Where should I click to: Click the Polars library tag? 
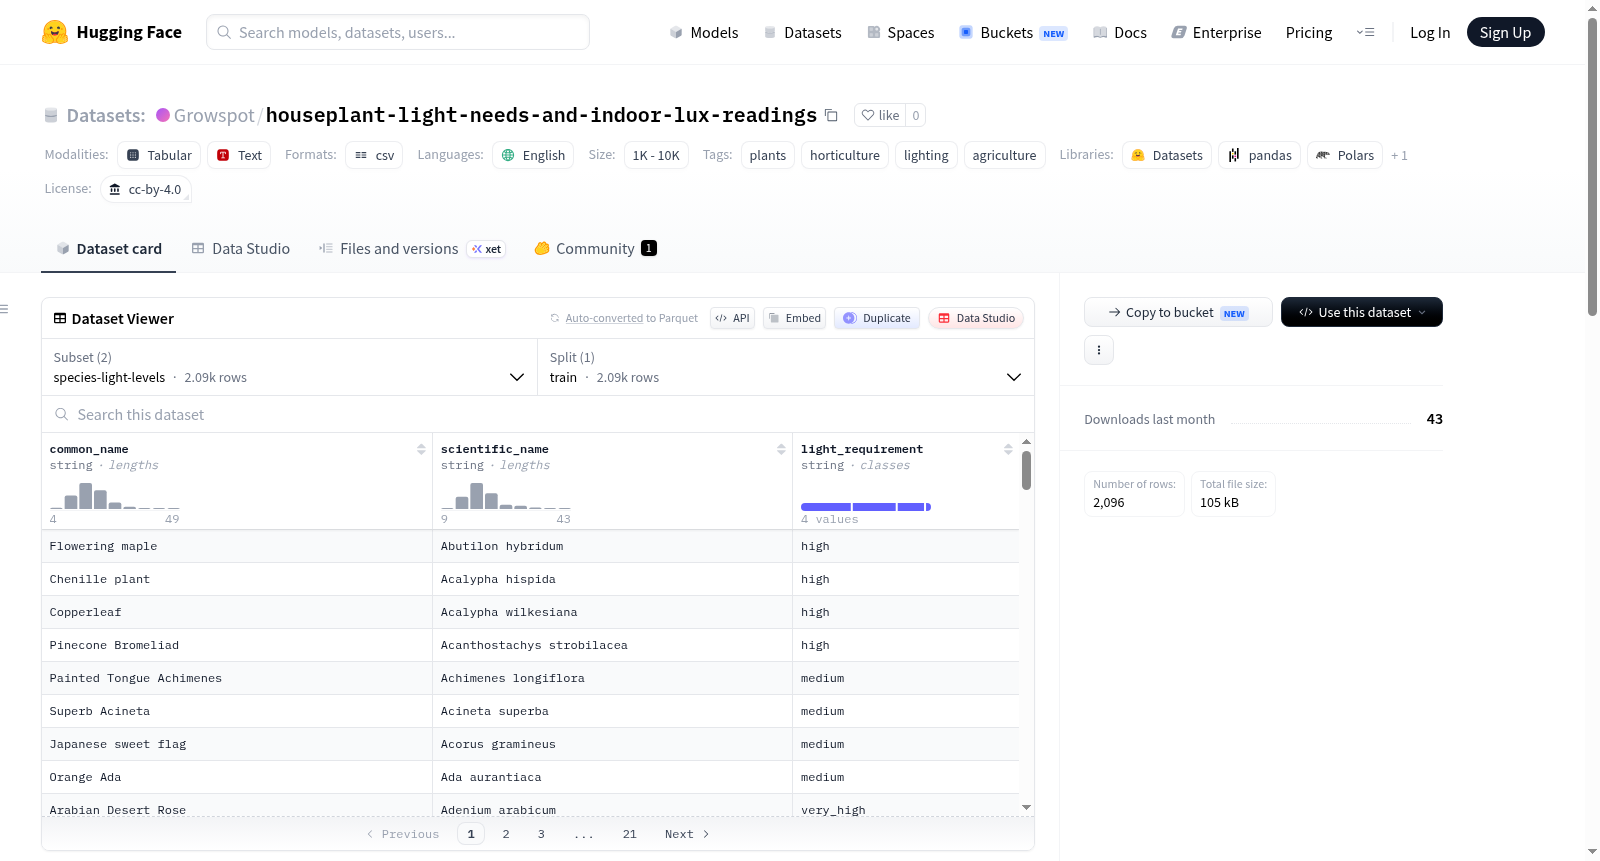coord(1345,155)
